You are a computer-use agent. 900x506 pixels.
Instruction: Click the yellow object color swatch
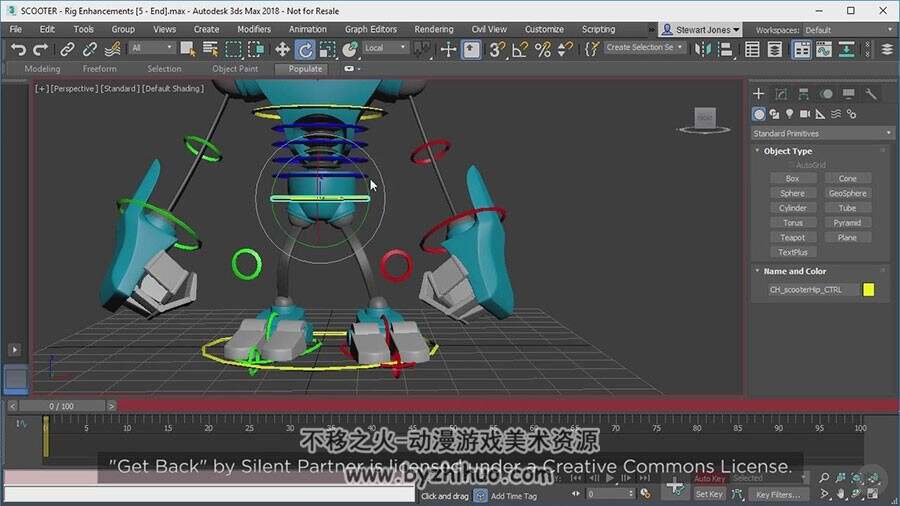[868, 290]
